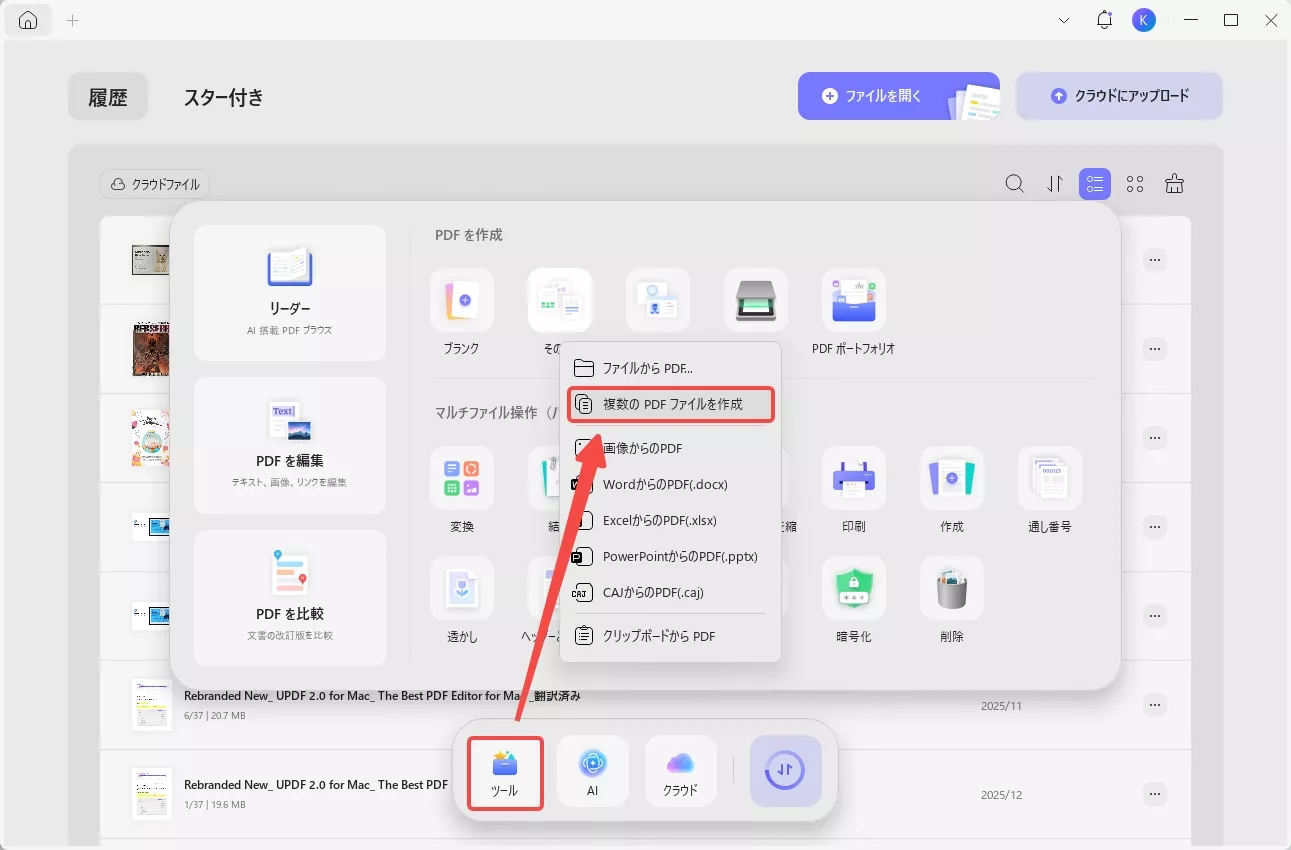Select 複数の PDF ファイルを作成
The height and width of the screenshot is (850, 1291).
(670, 404)
